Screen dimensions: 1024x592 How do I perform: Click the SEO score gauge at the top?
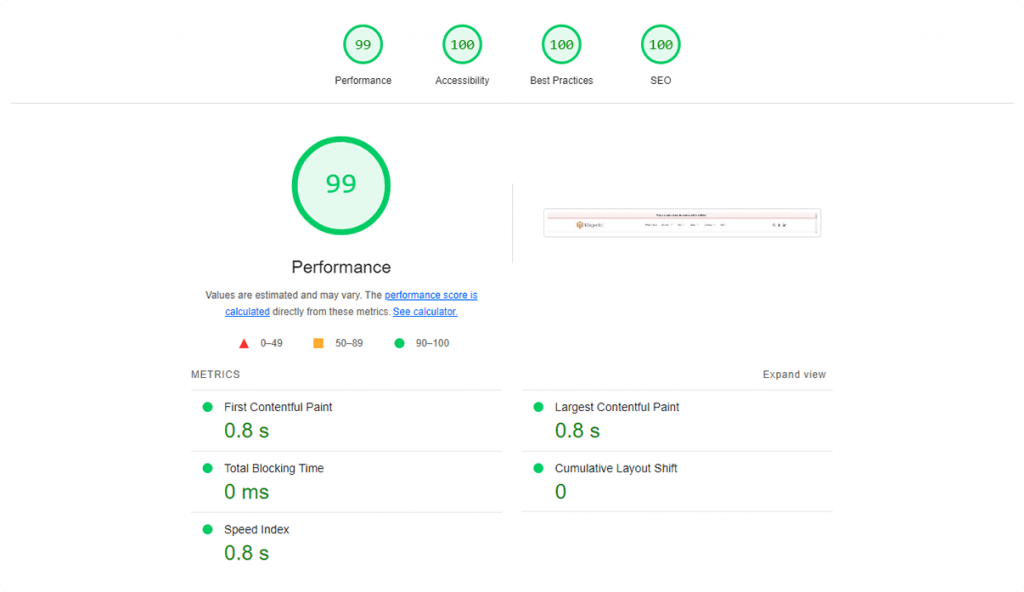(x=660, y=44)
